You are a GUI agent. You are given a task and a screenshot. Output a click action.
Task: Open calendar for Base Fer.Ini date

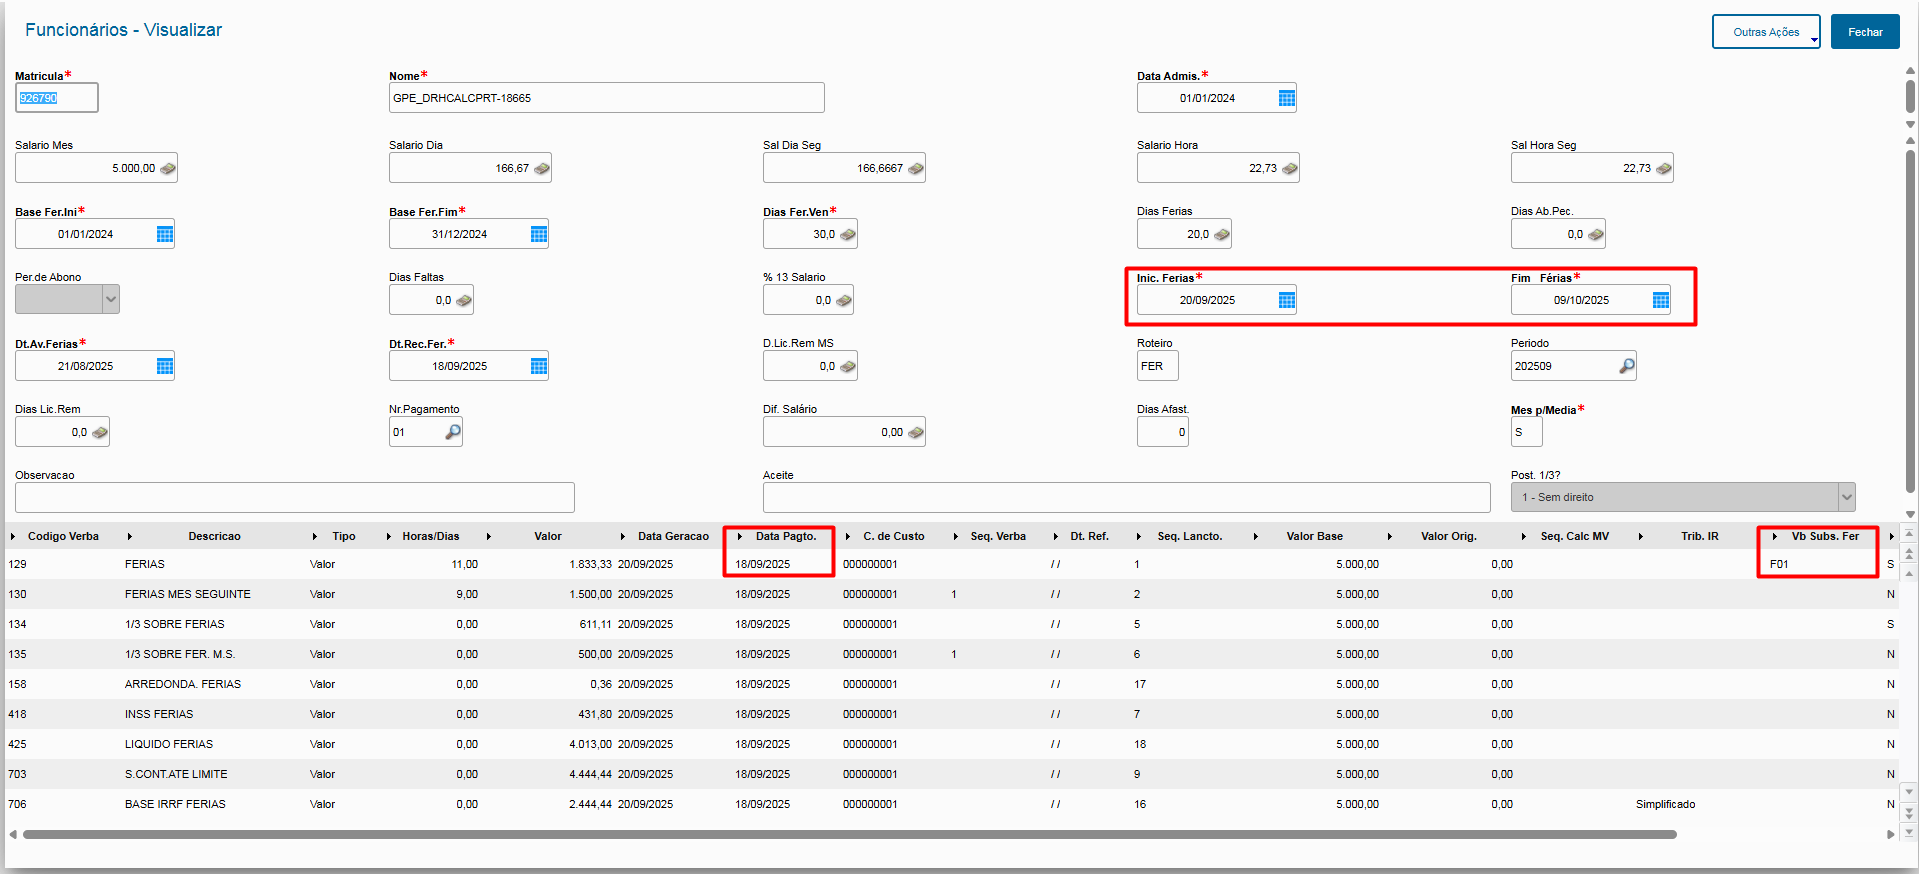165,234
